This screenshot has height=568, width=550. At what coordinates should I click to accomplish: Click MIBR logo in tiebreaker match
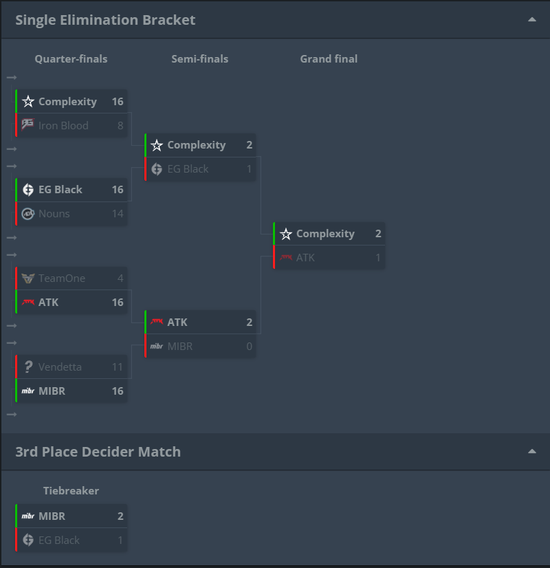[28, 516]
